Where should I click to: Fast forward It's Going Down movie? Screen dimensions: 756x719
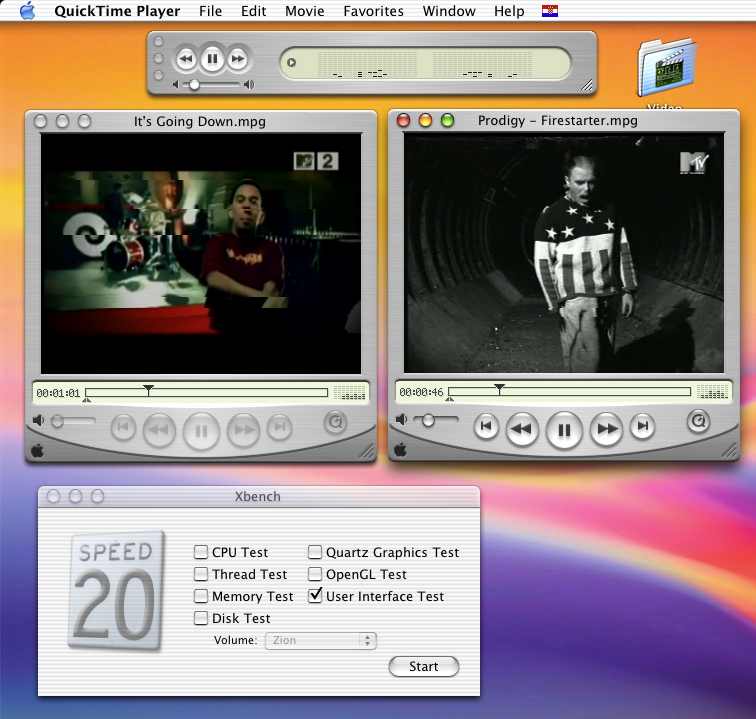[243, 429]
